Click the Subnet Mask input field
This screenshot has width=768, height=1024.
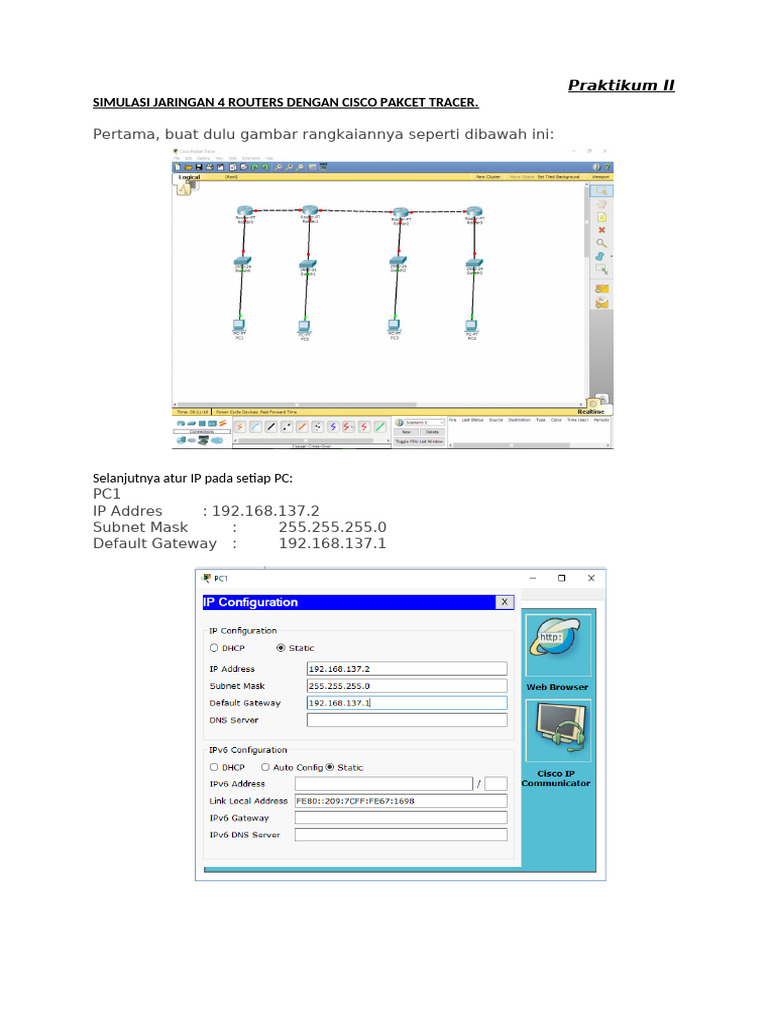point(407,686)
